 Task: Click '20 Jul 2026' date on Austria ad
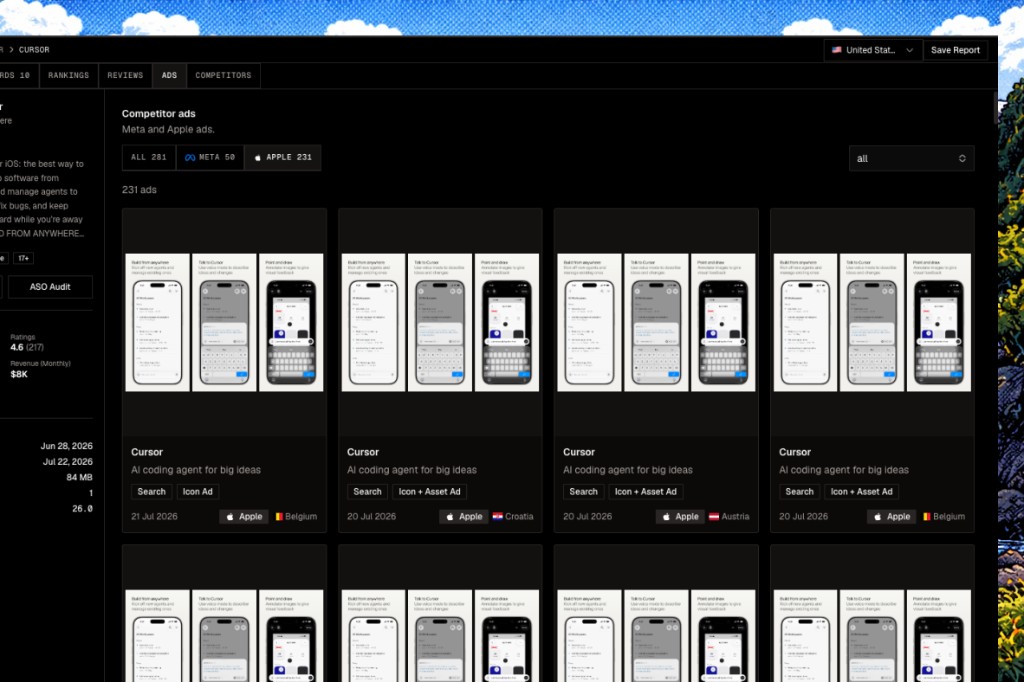pos(587,517)
